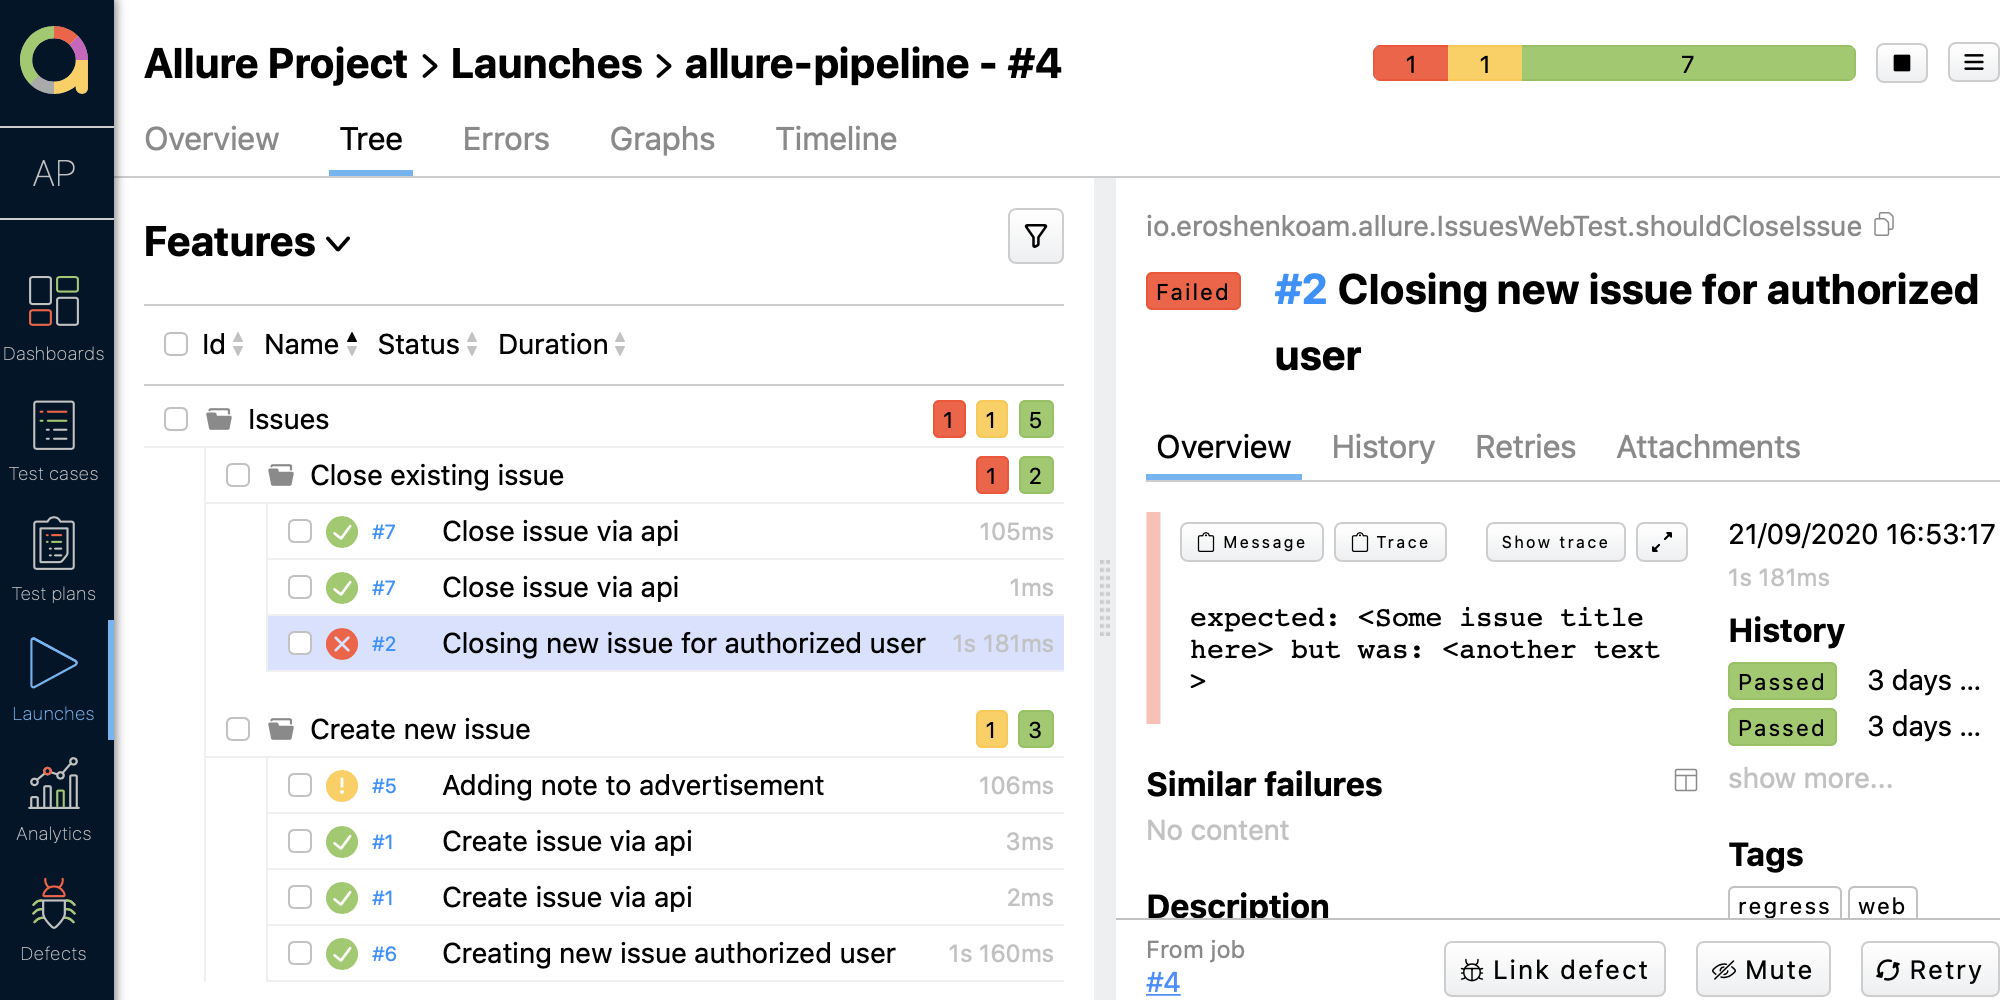
Task: Switch to the Errors tab
Action: pyautogui.click(x=506, y=139)
